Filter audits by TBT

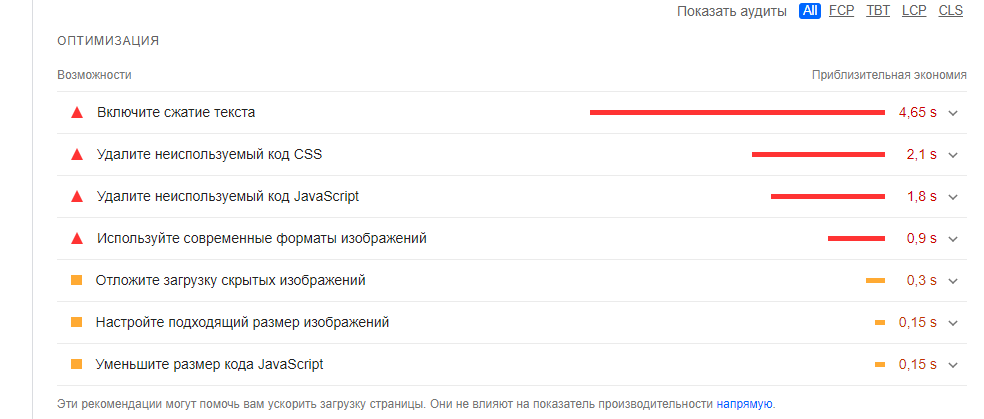878,11
